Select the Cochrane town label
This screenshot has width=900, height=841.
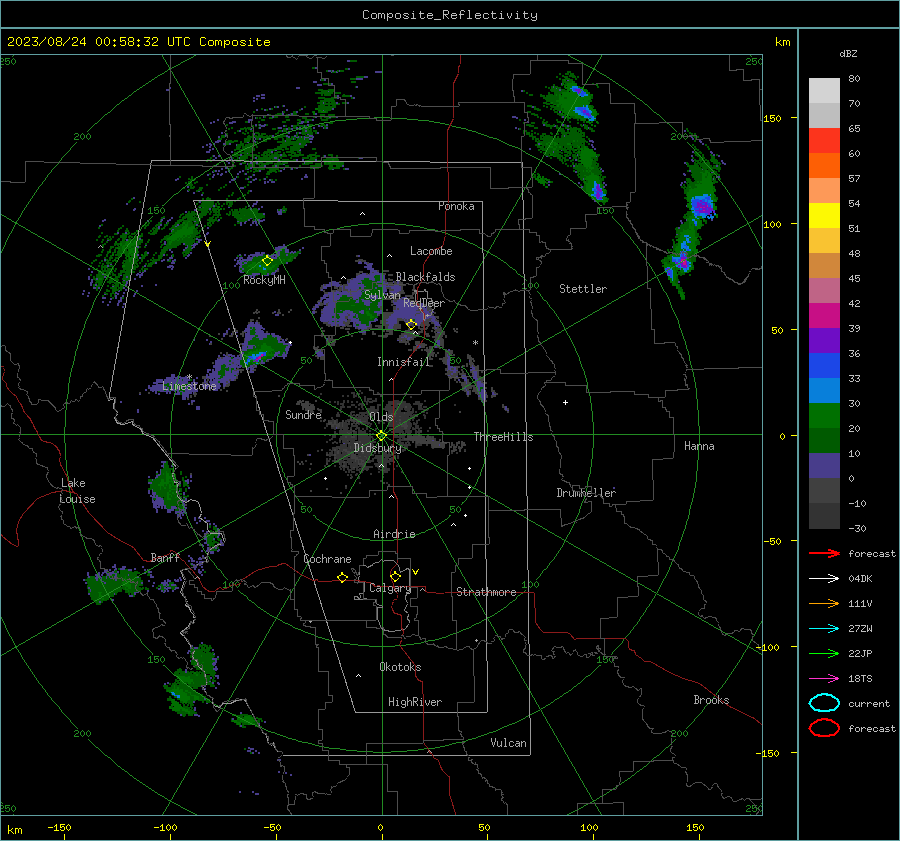click(327, 559)
